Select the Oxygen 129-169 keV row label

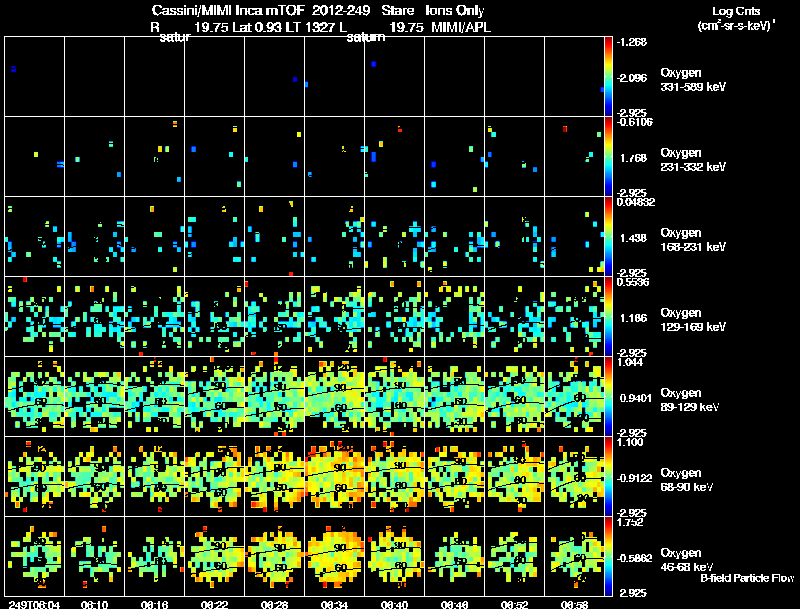click(693, 319)
